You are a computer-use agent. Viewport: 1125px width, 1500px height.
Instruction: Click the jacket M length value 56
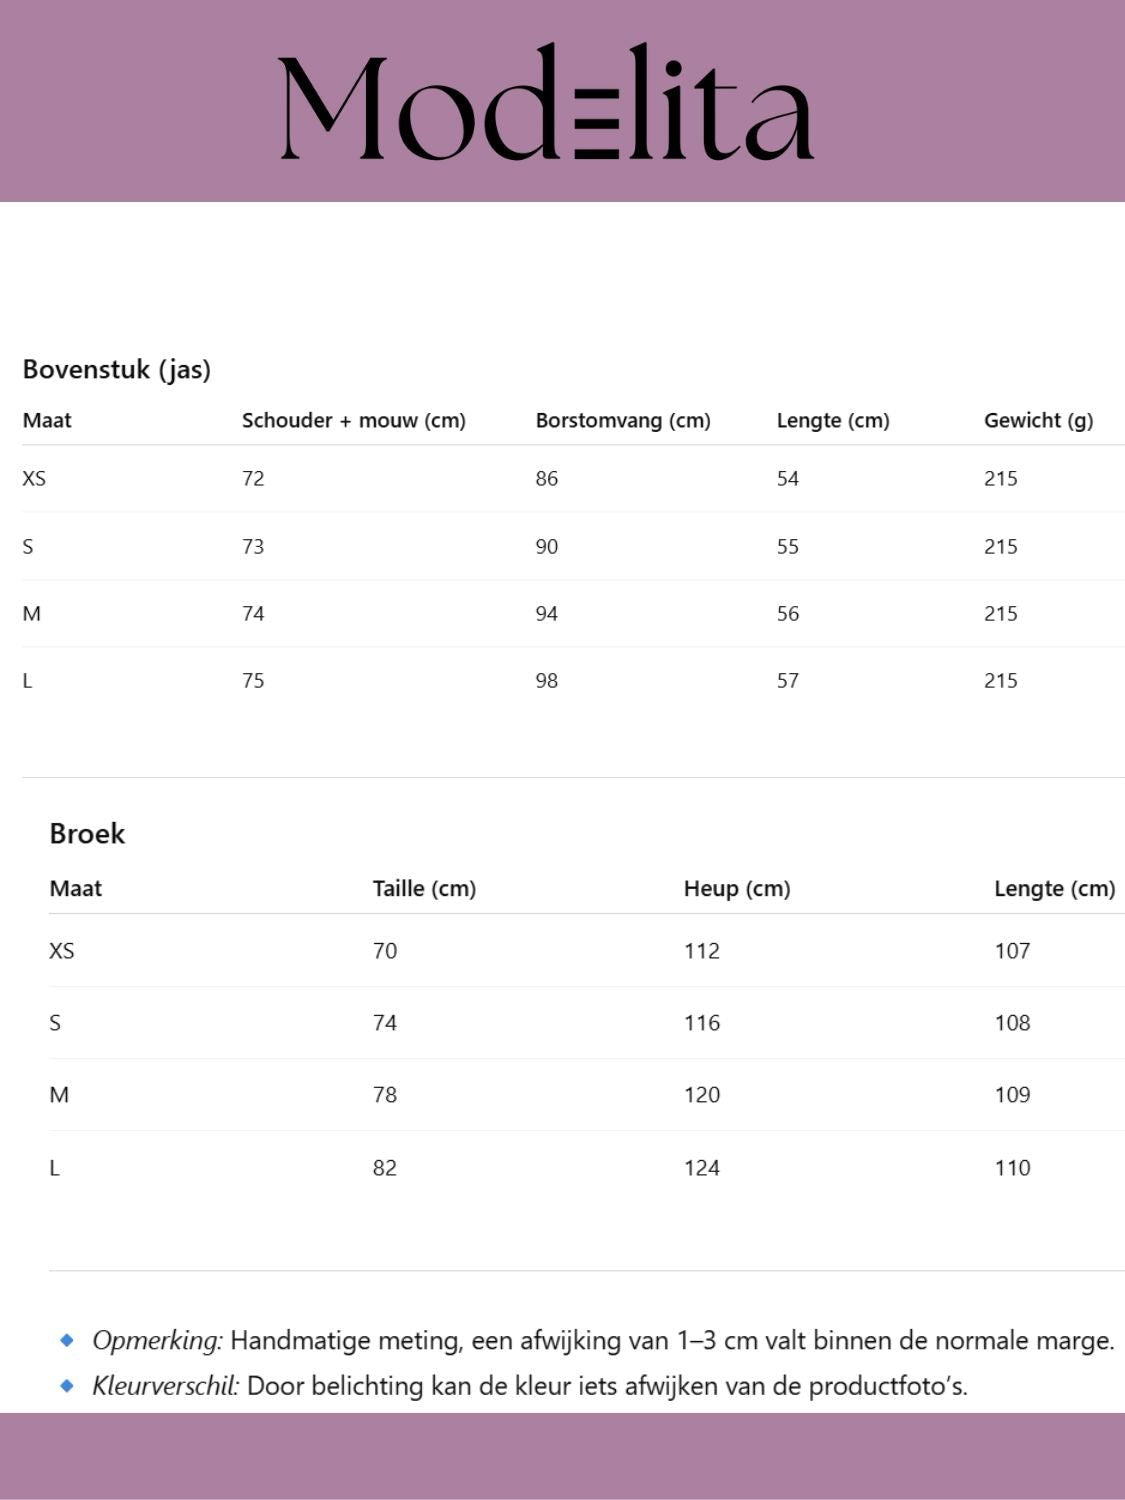(x=788, y=614)
